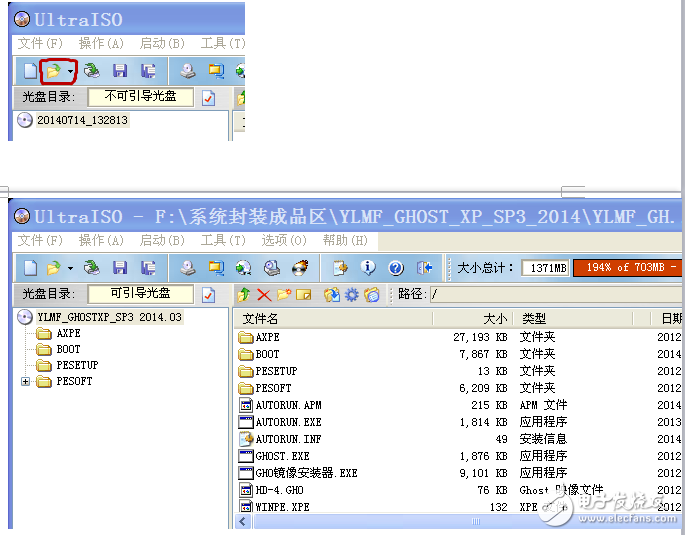Viewport: 685px width, 535px height.
Task: Click the 1371MB total size field
Action: [x=545, y=268]
